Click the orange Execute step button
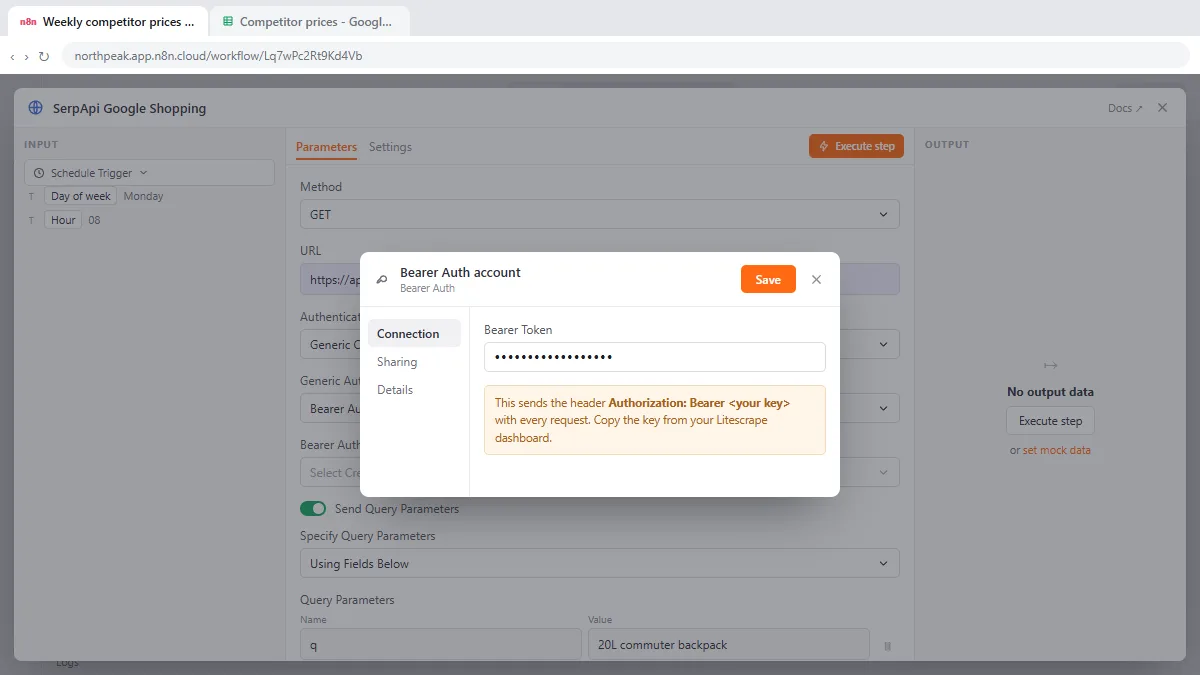The image size is (1200, 675). click(x=856, y=146)
